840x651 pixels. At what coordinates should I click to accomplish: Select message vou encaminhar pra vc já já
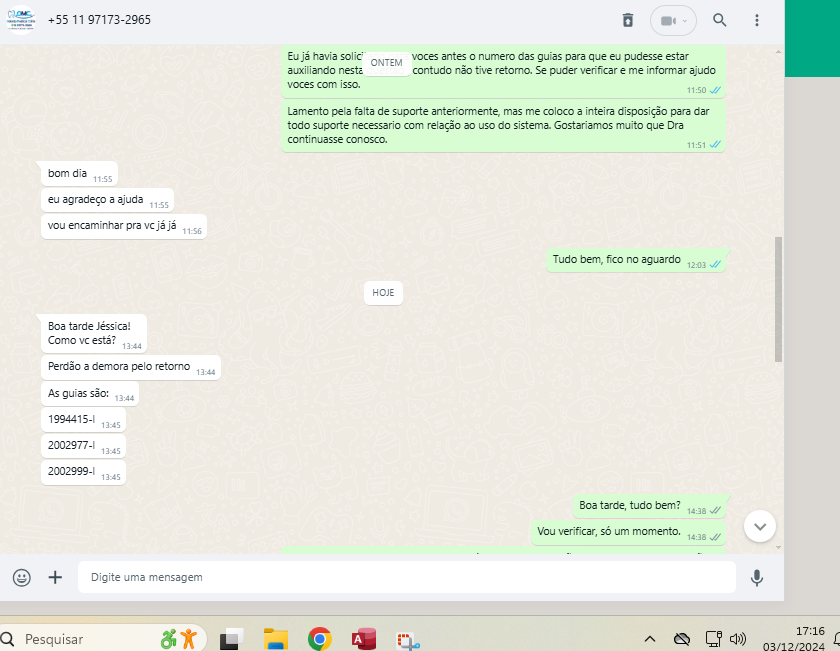[124, 227]
